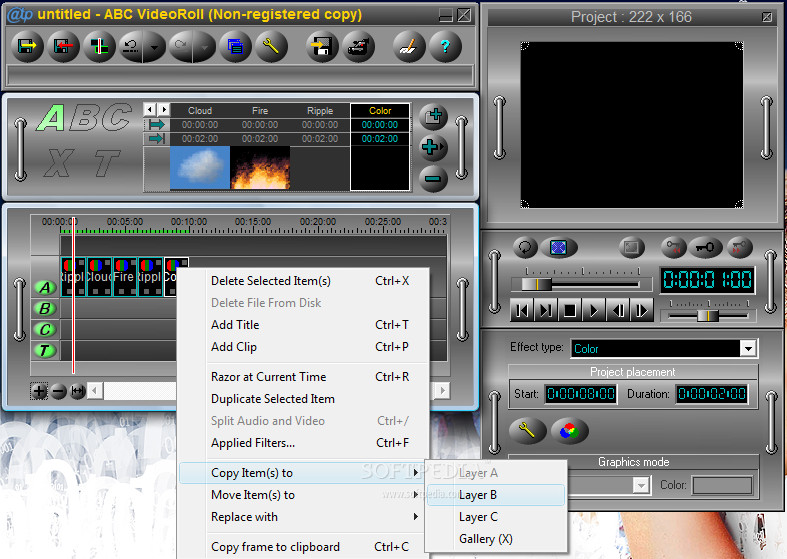Click the export to disk icon
Screen dimensions: 787x559
point(322,47)
